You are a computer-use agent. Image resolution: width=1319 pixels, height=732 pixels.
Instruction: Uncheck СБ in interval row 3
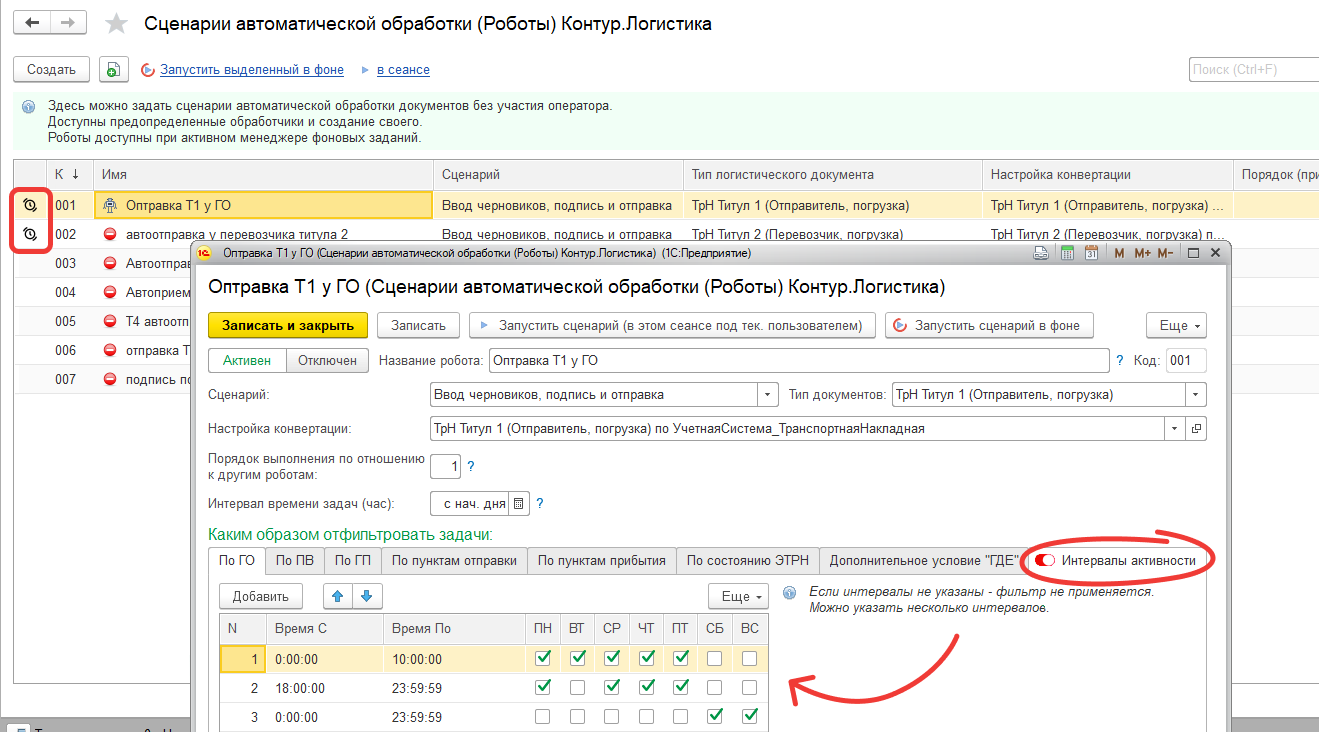715,716
